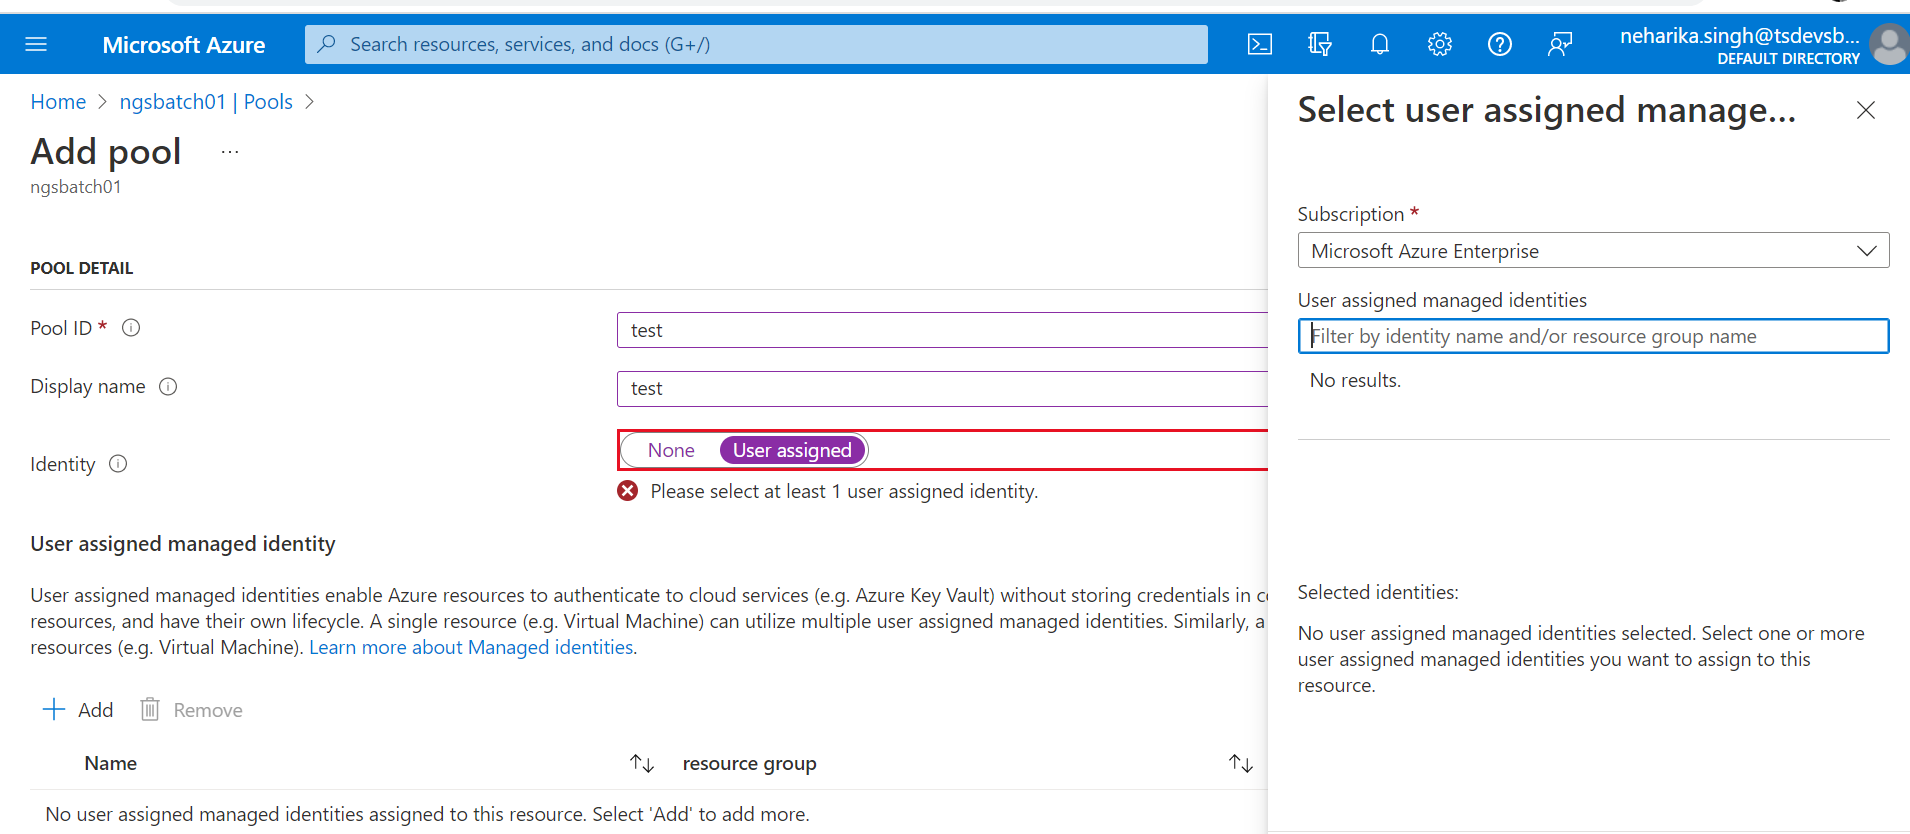Select None for Identity
This screenshot has height=834, width=1910.
(671, 451)
